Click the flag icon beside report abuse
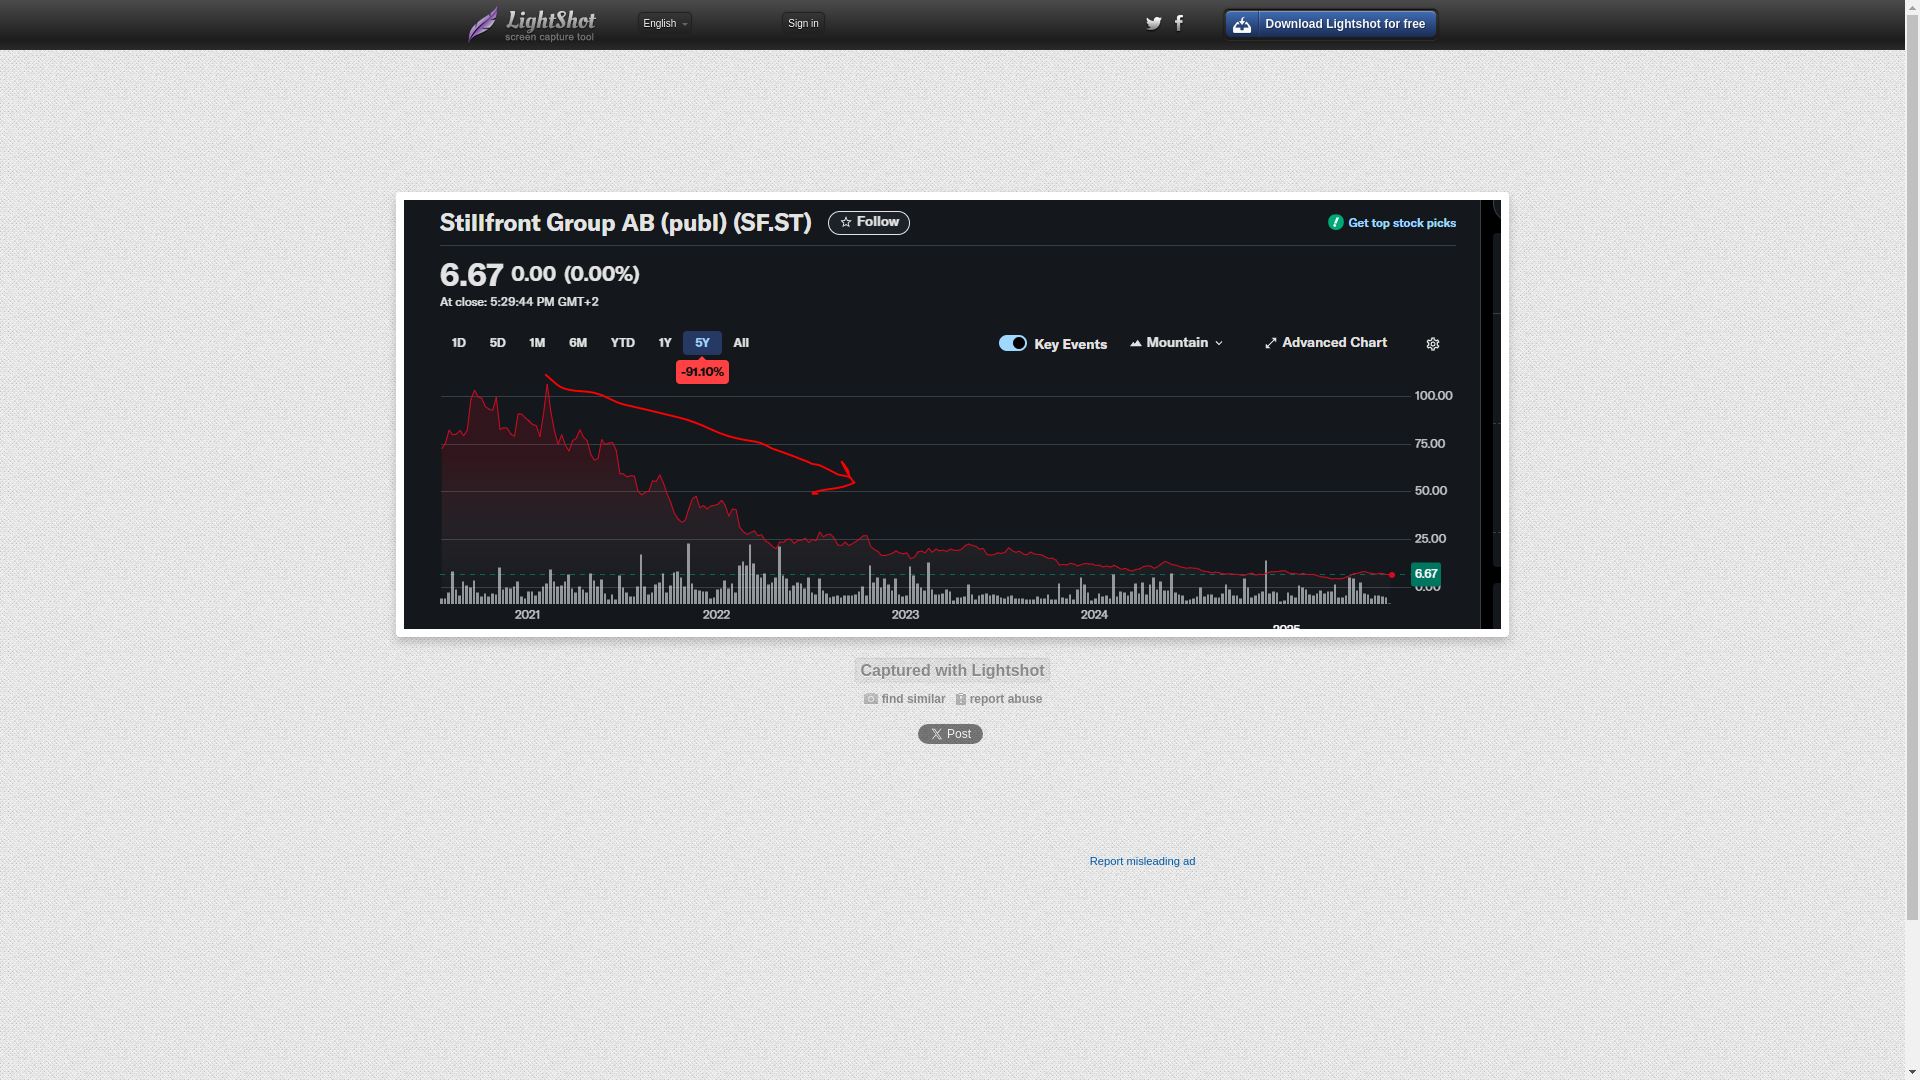 pos(961,699)
